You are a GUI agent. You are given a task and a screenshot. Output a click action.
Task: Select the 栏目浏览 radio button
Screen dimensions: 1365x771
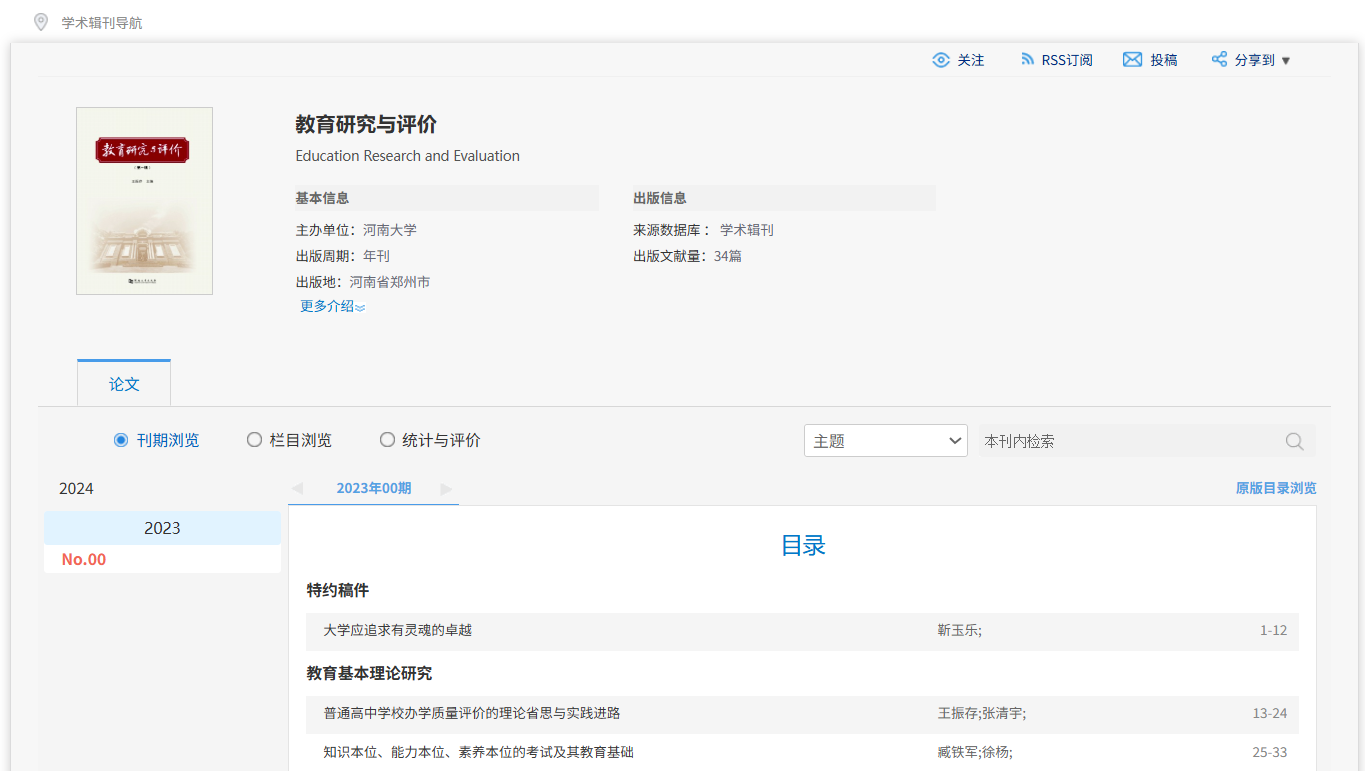pos(254,440)
